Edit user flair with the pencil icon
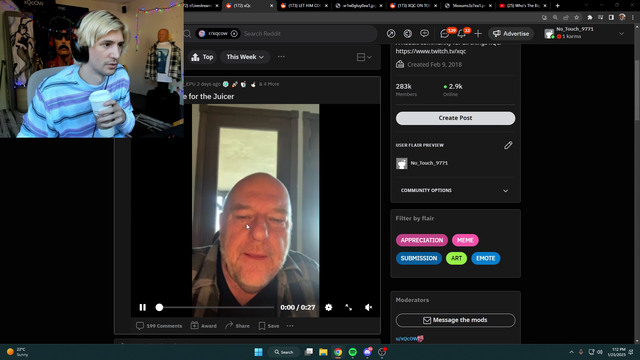Viewport: 640px width, 360px height. click(508, 145)
